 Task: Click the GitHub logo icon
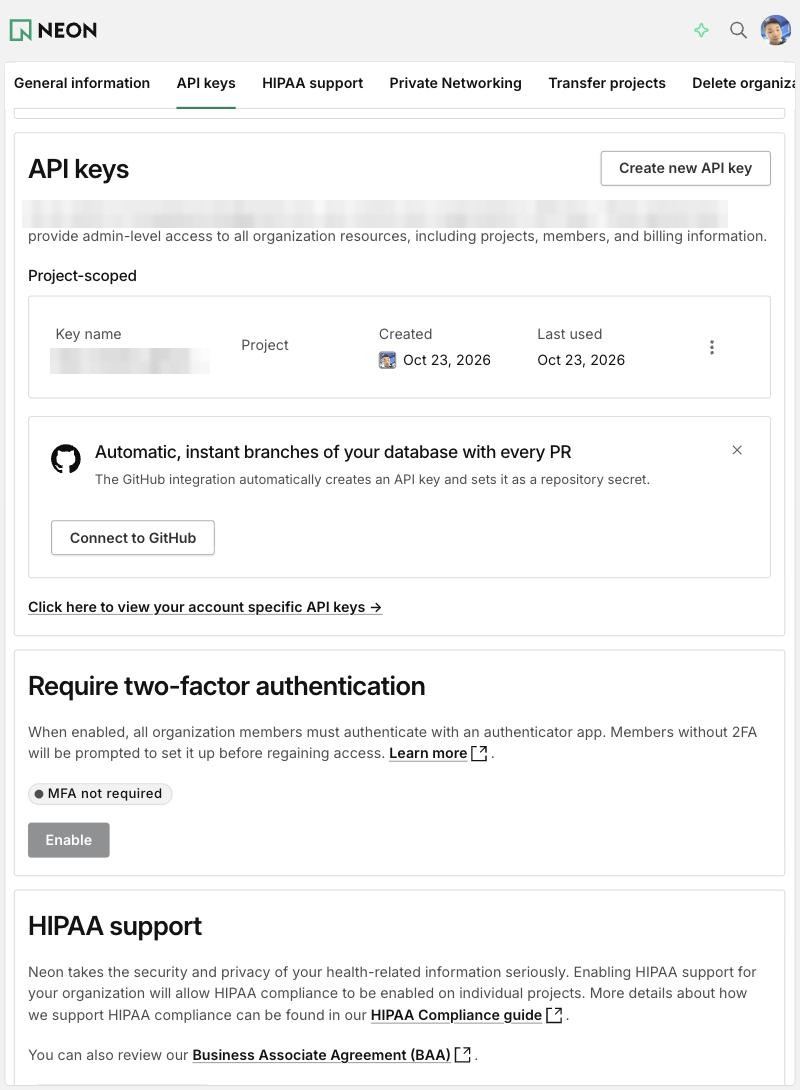coord(66,459)
